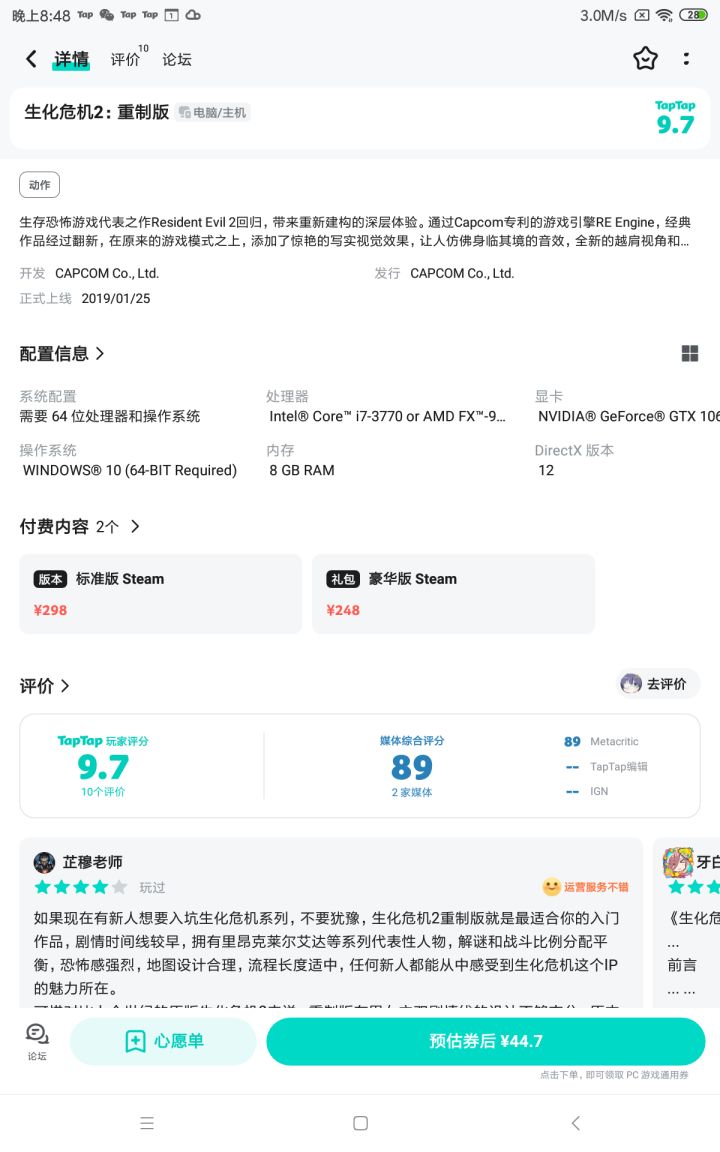Tap the IGN score row
720x1152 pixels.
[587, 791]
